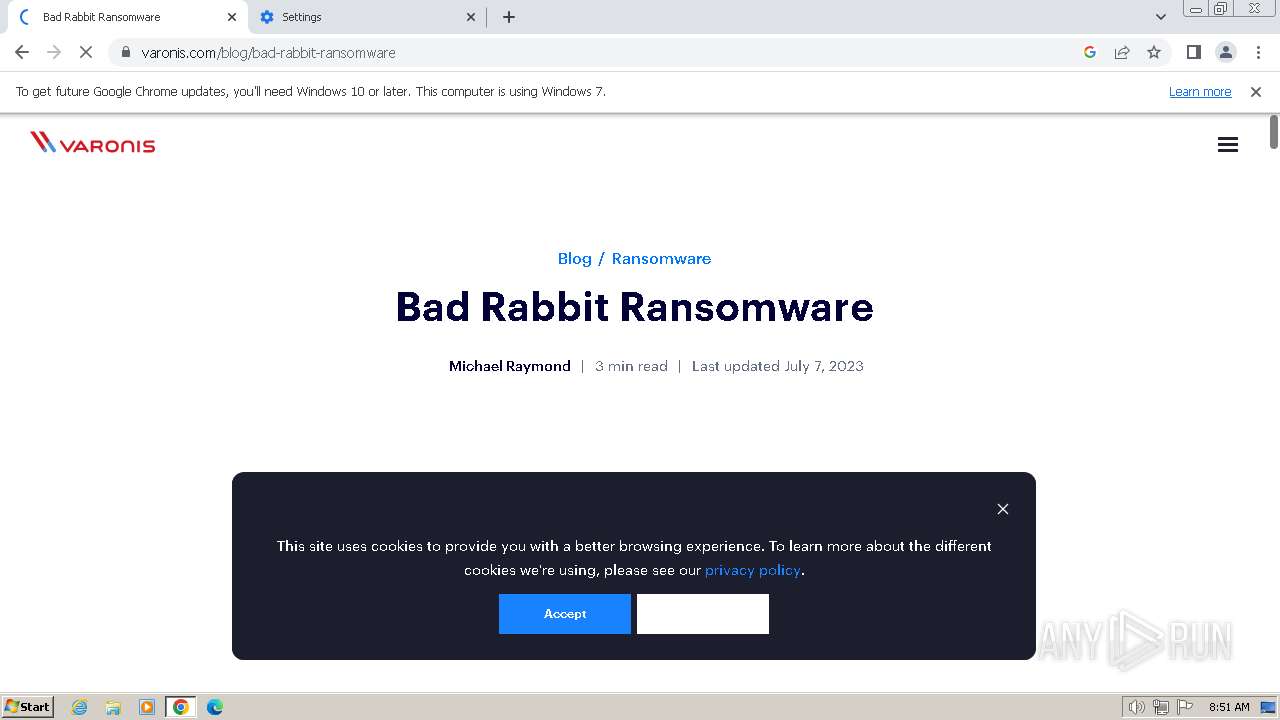
Task: Click the show desktop tray icon
Action: click(1268, 707)
